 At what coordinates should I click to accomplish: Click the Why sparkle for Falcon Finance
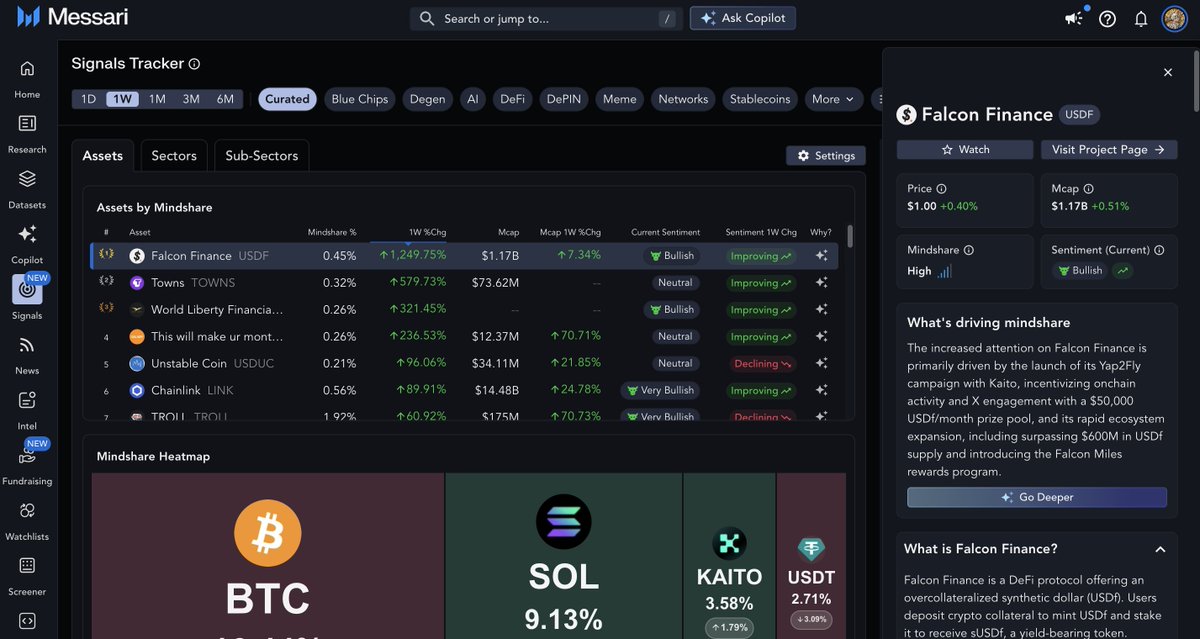pyautogui.click(x=822, y=256)
